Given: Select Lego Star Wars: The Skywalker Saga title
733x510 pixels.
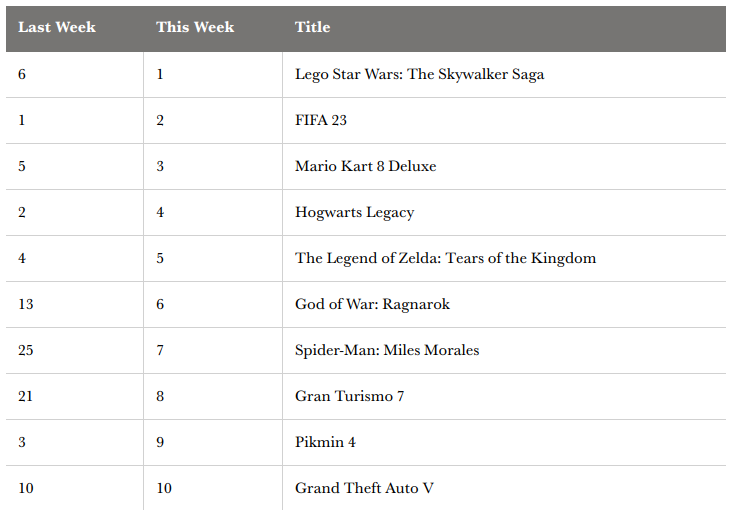Looking at the screenshot, I should pos(419,74).
